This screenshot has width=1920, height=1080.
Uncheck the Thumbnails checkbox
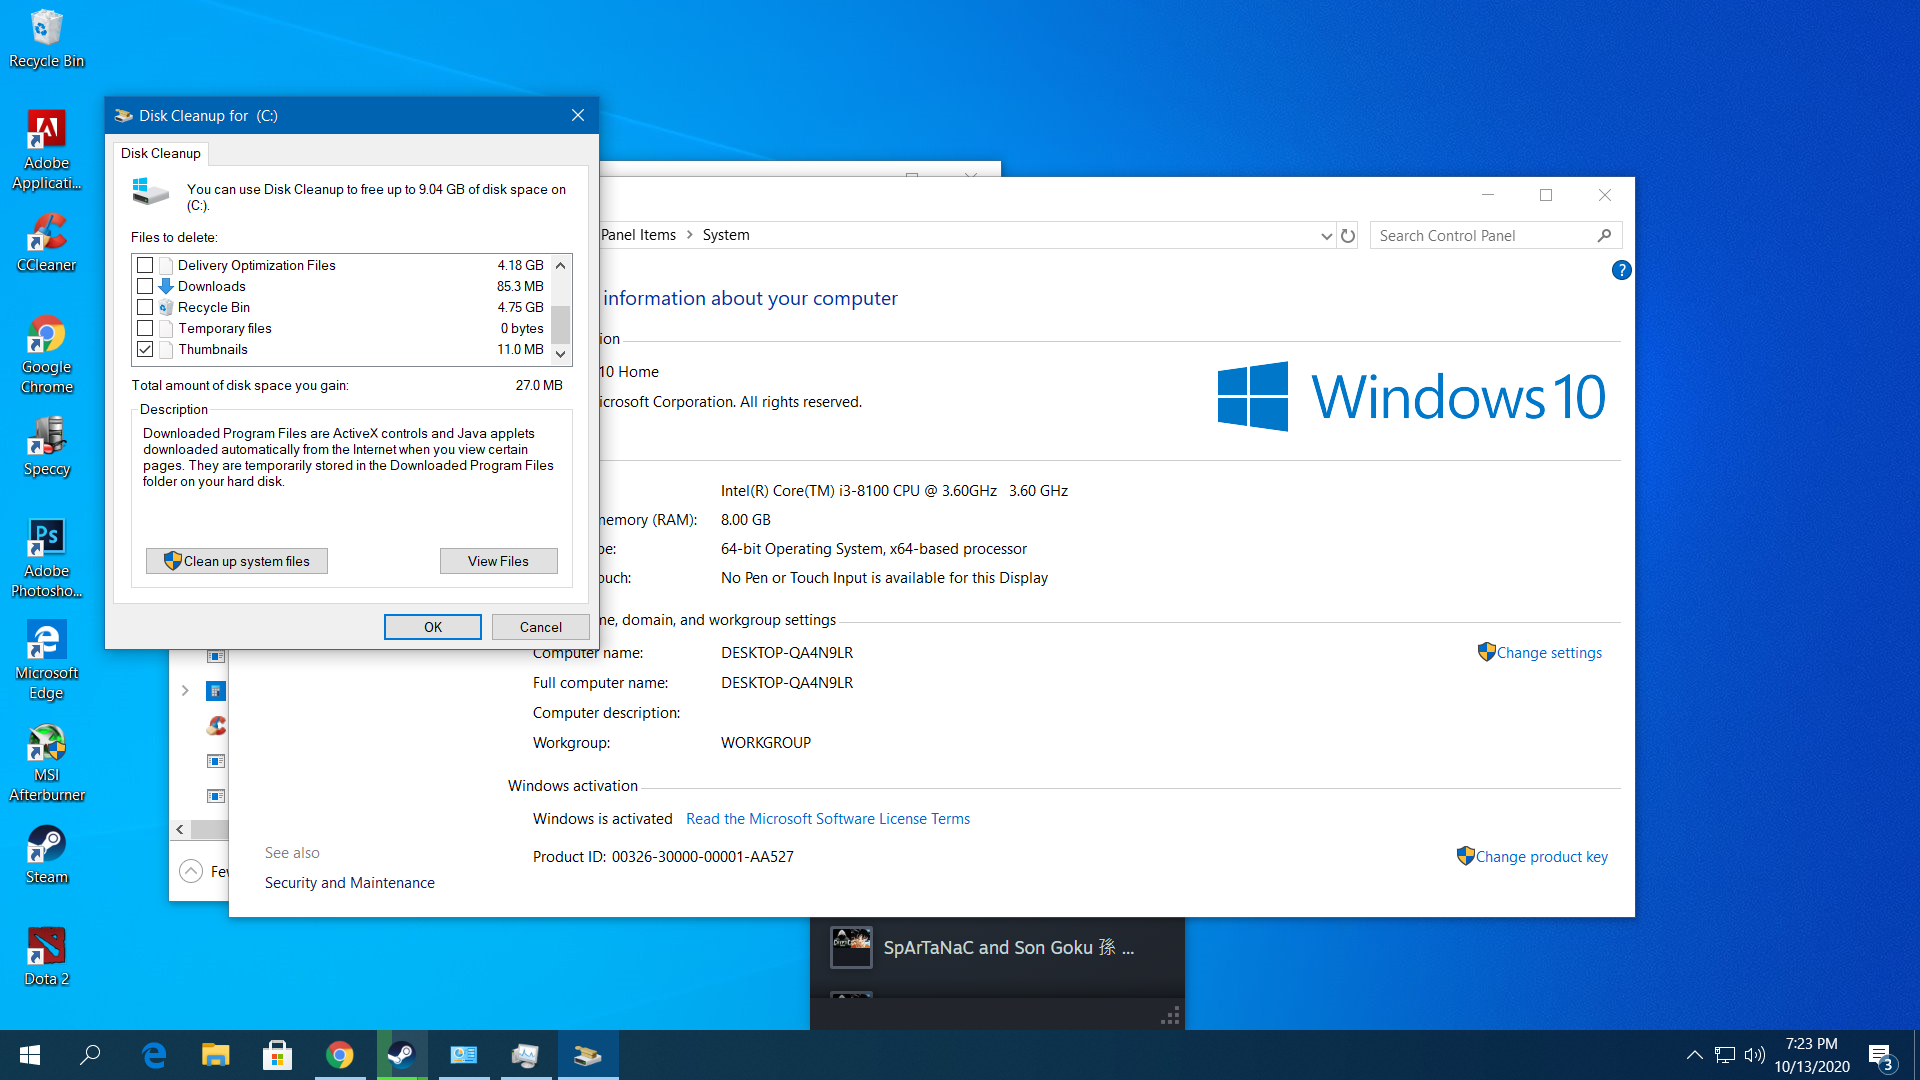[145, 349]
